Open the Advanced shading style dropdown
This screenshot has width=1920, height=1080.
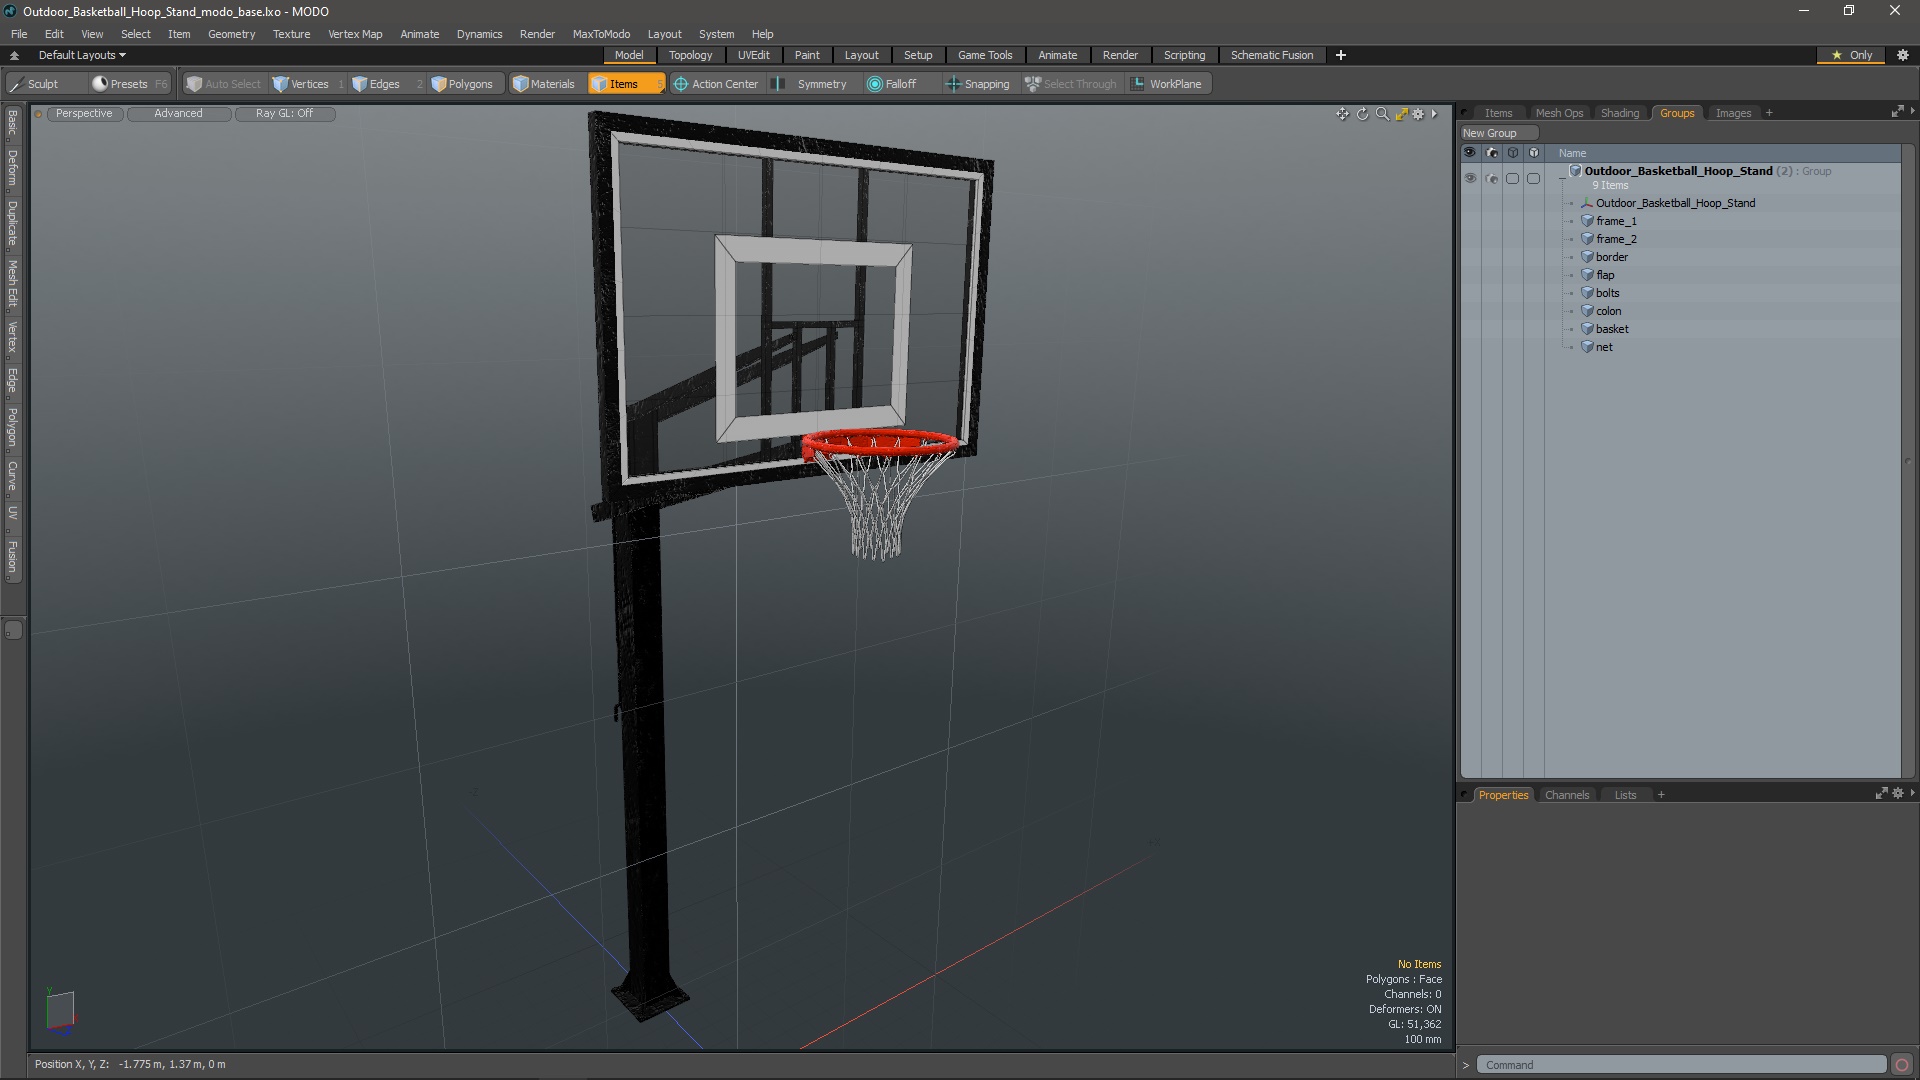[x=178, y=114]
